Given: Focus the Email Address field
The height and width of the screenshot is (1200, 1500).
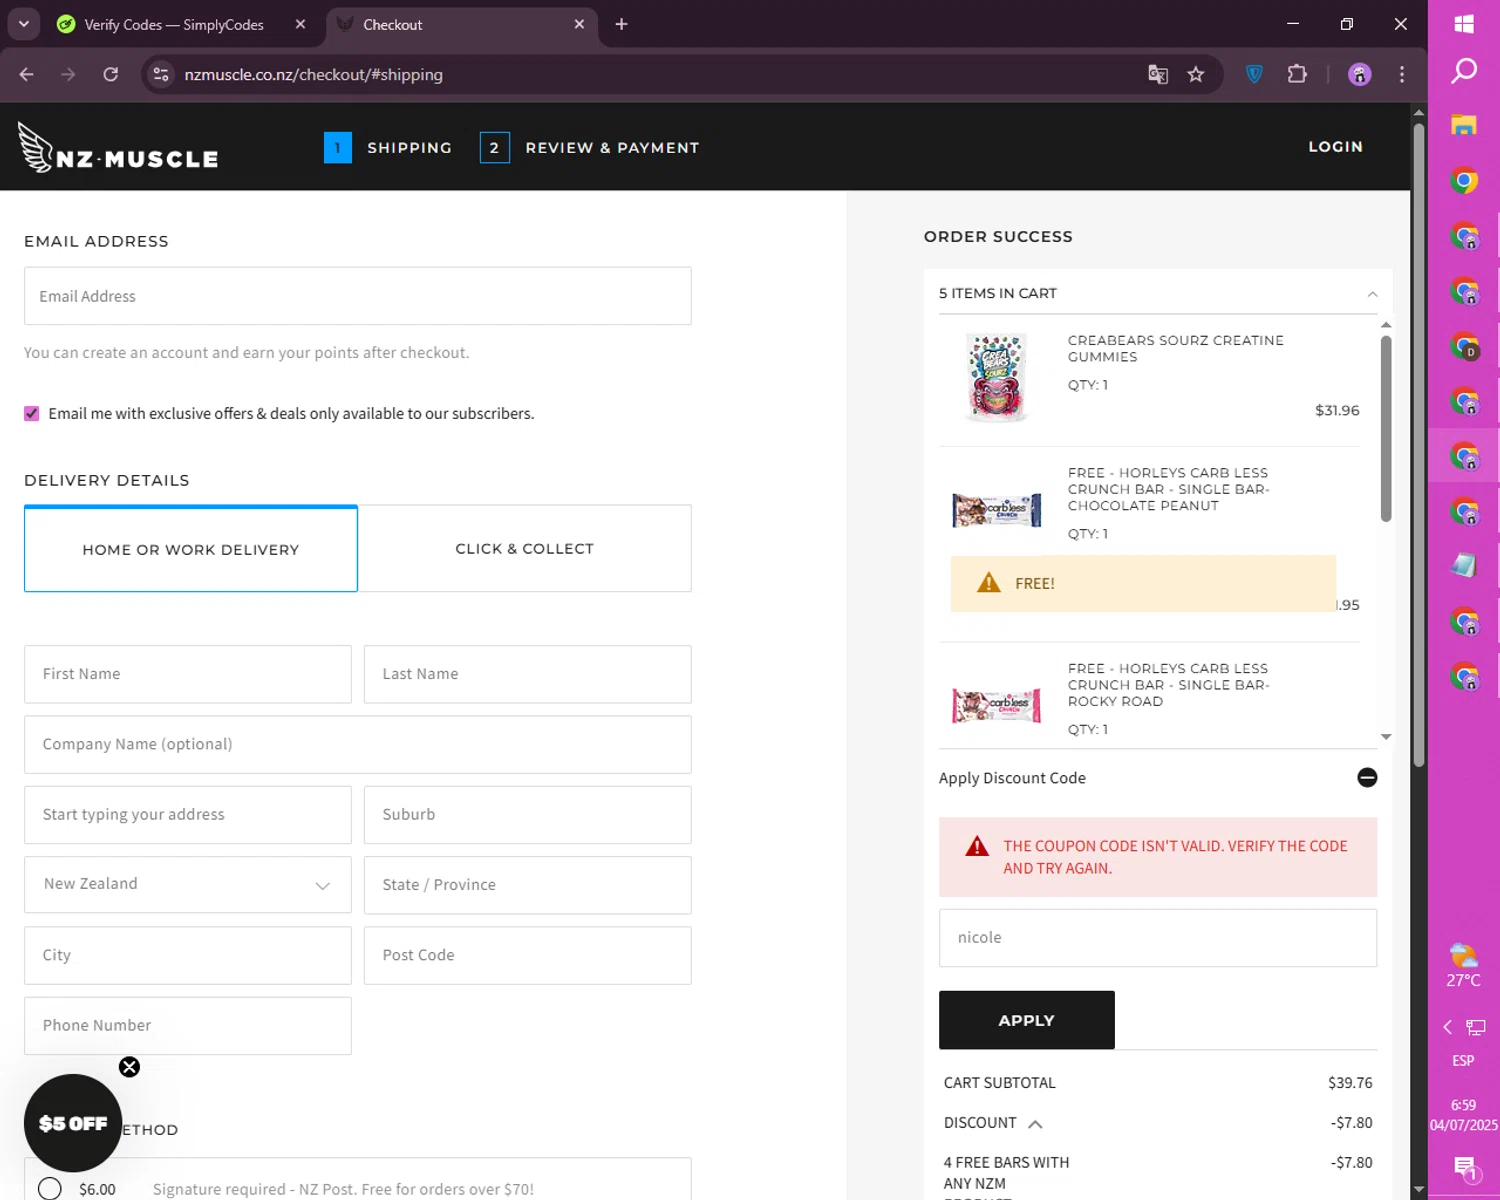Looking at the screenshot, I should click(358, 296).
